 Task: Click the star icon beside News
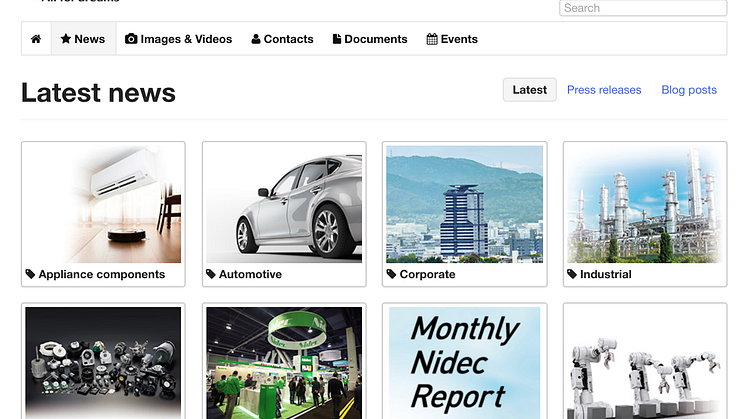(x=66, y=39)
